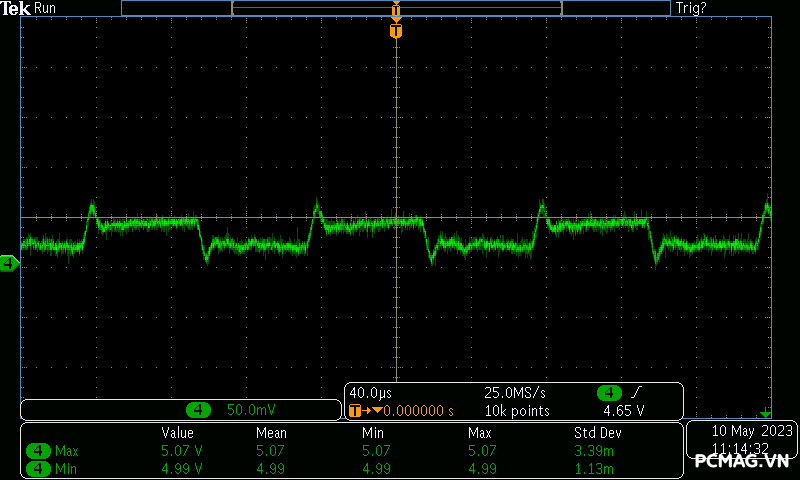The height and width of the screenshot is (480, 800).
Task: Click the Mean column header
Action: click(271, 433)
